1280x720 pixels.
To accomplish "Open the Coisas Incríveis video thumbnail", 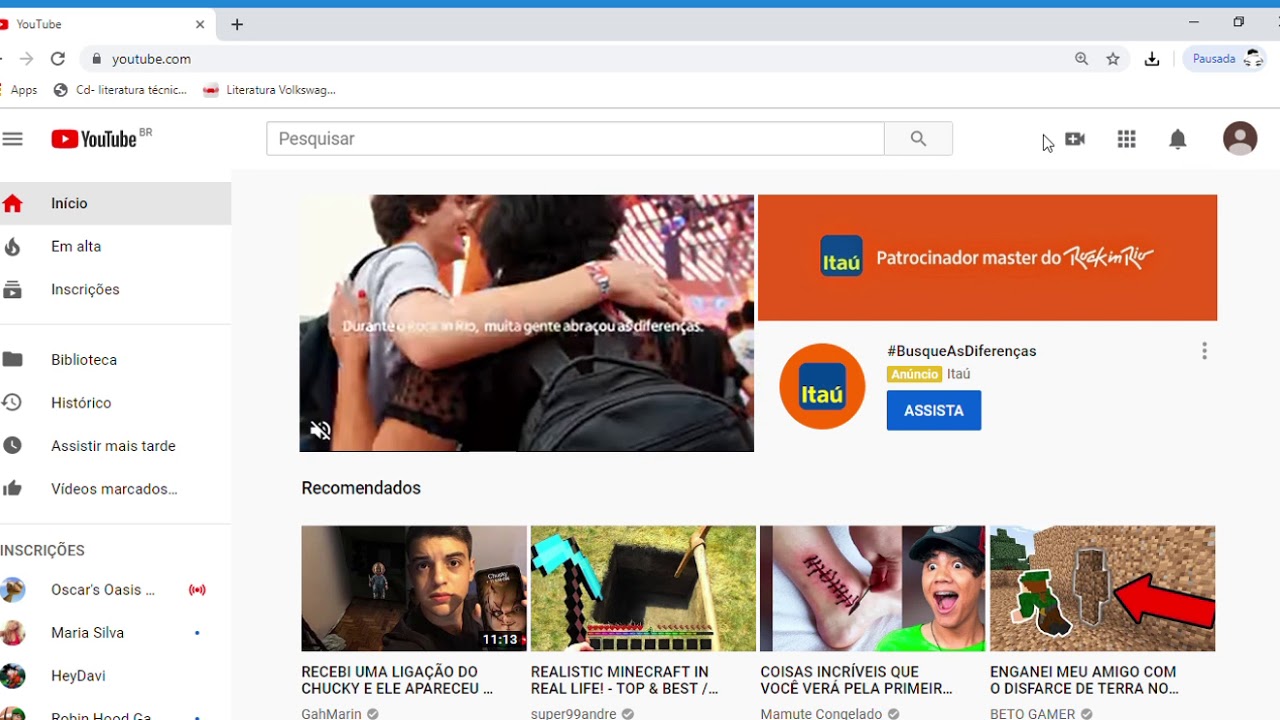I will pyautogui.click(x=872, y=588).
